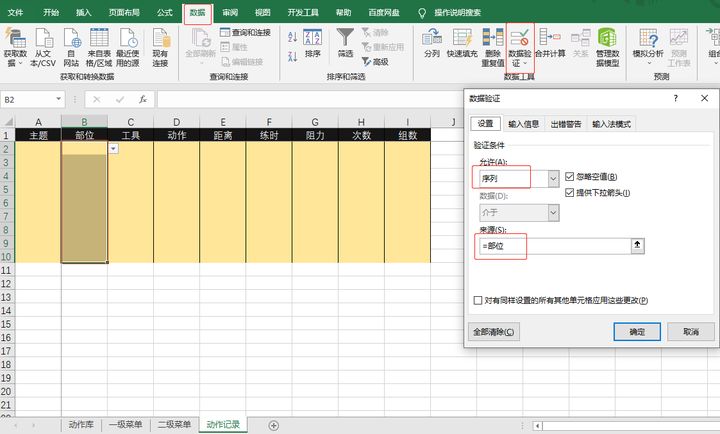
Task: Toggle the 筛选 (Filter) funnel
Action: coord(345,43)
